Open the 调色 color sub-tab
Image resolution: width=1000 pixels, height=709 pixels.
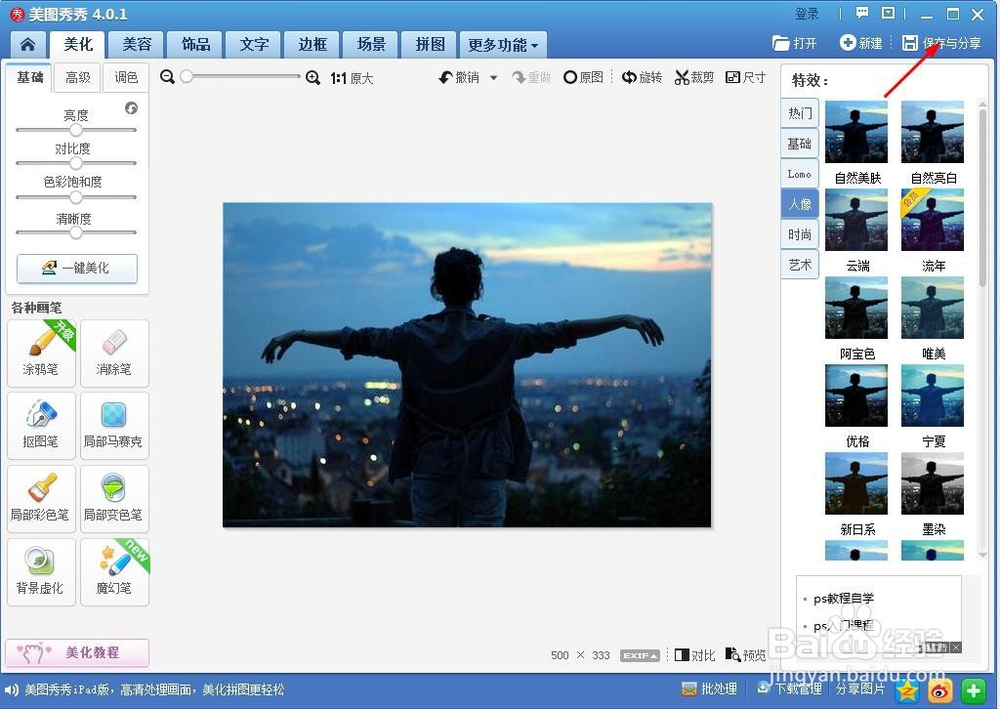126,78
